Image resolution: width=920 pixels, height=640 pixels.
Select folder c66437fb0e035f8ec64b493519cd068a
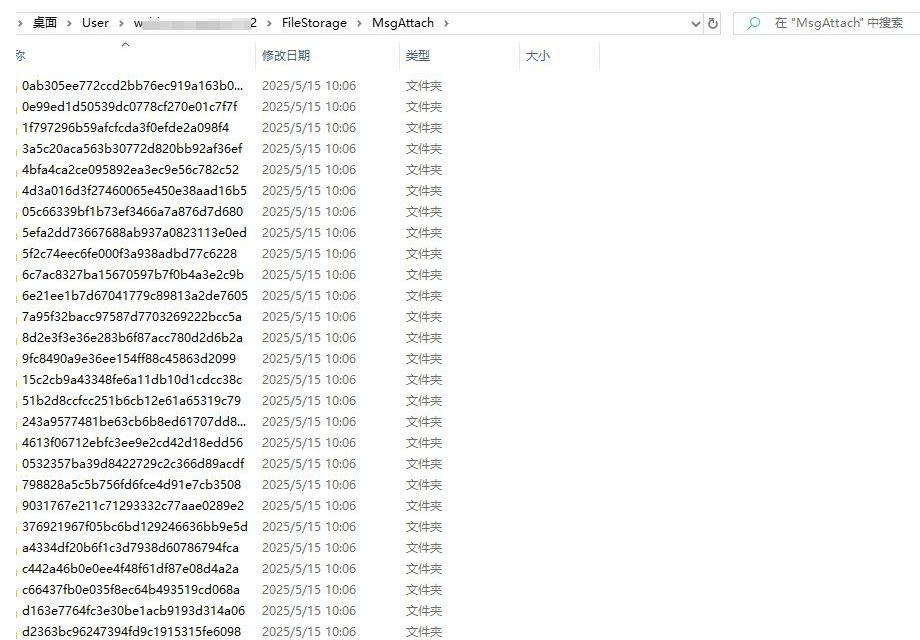(x=131, y=590)
